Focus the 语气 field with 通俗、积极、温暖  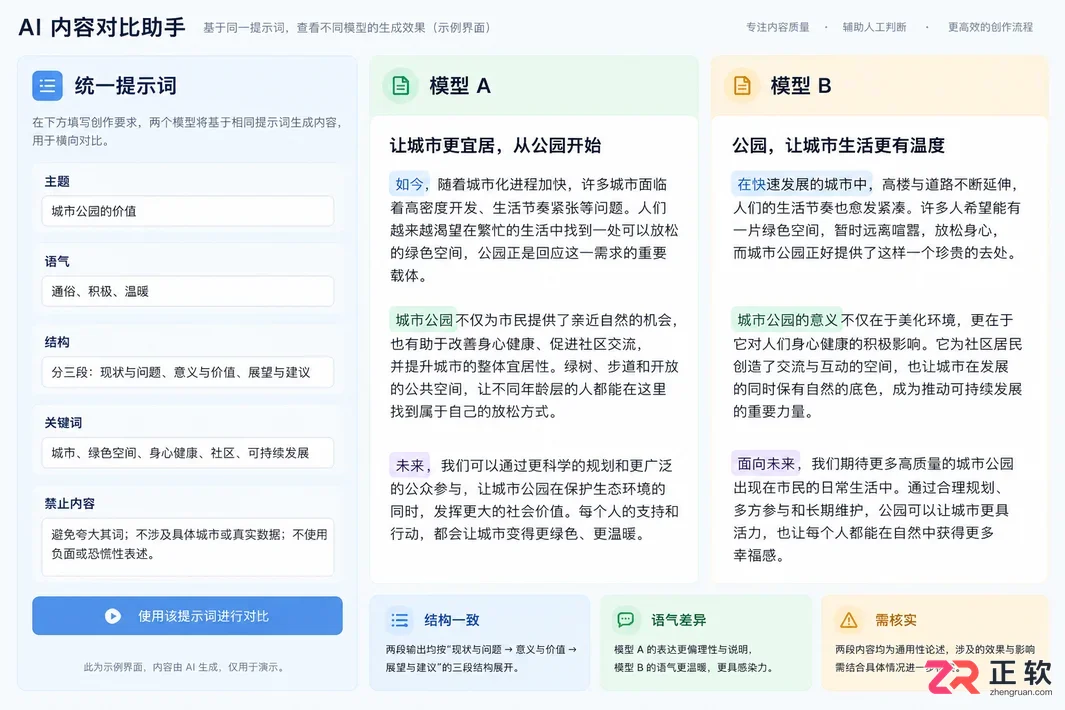coord(187,291)
